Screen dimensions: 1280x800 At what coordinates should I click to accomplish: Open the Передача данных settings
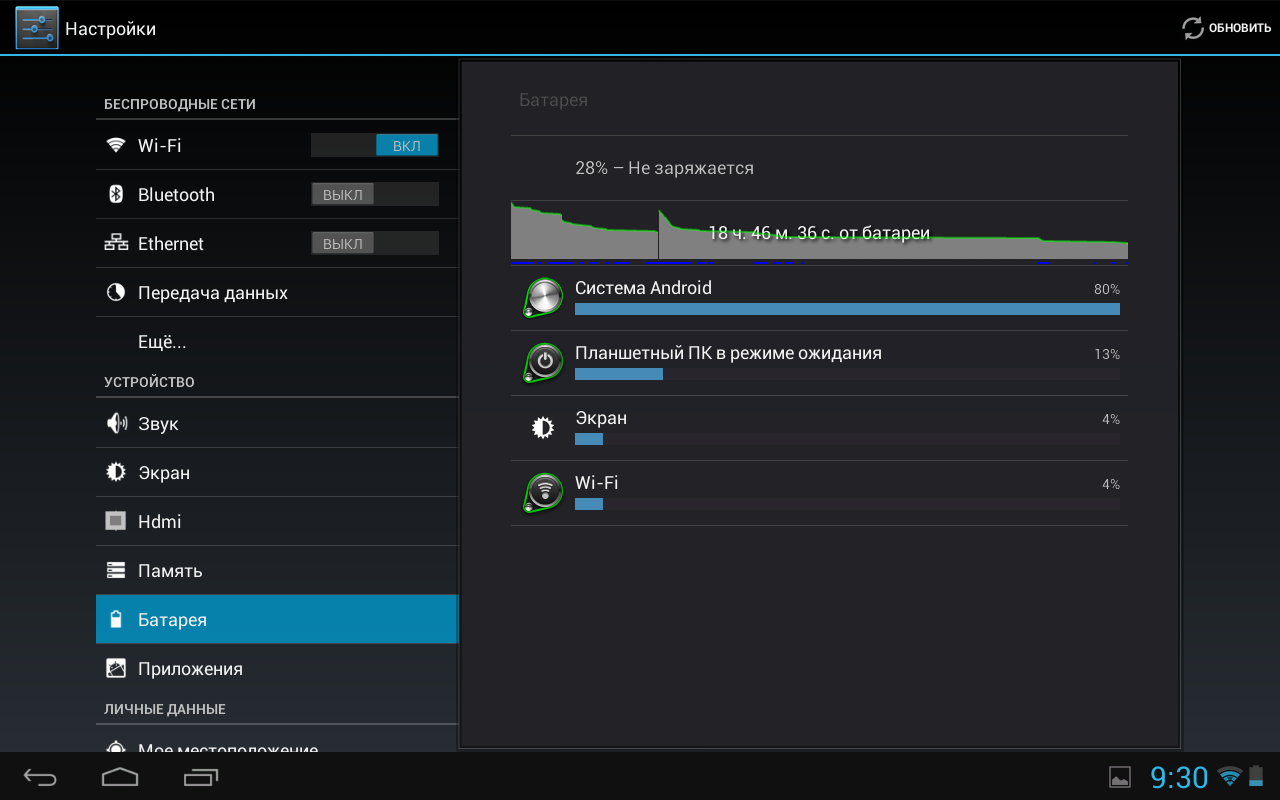point(213,293)
